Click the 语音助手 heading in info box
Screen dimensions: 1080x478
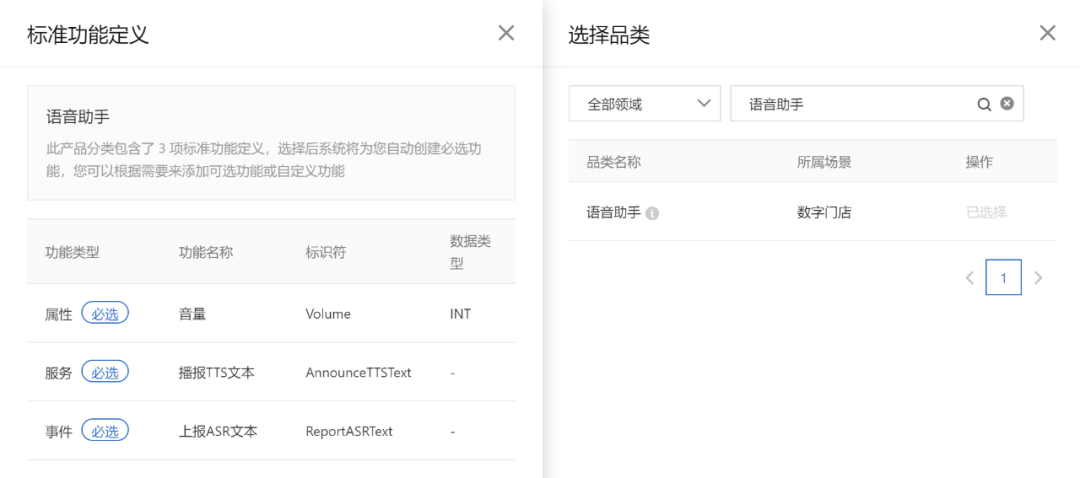pyautogui.click(x=78, y=117)
